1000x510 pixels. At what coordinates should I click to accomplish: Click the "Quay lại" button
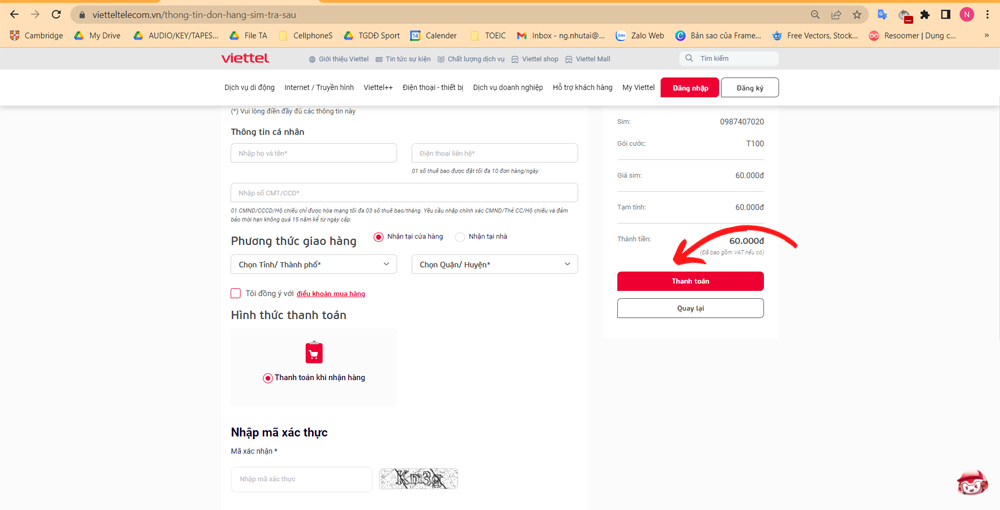click(x=690, y=308)
